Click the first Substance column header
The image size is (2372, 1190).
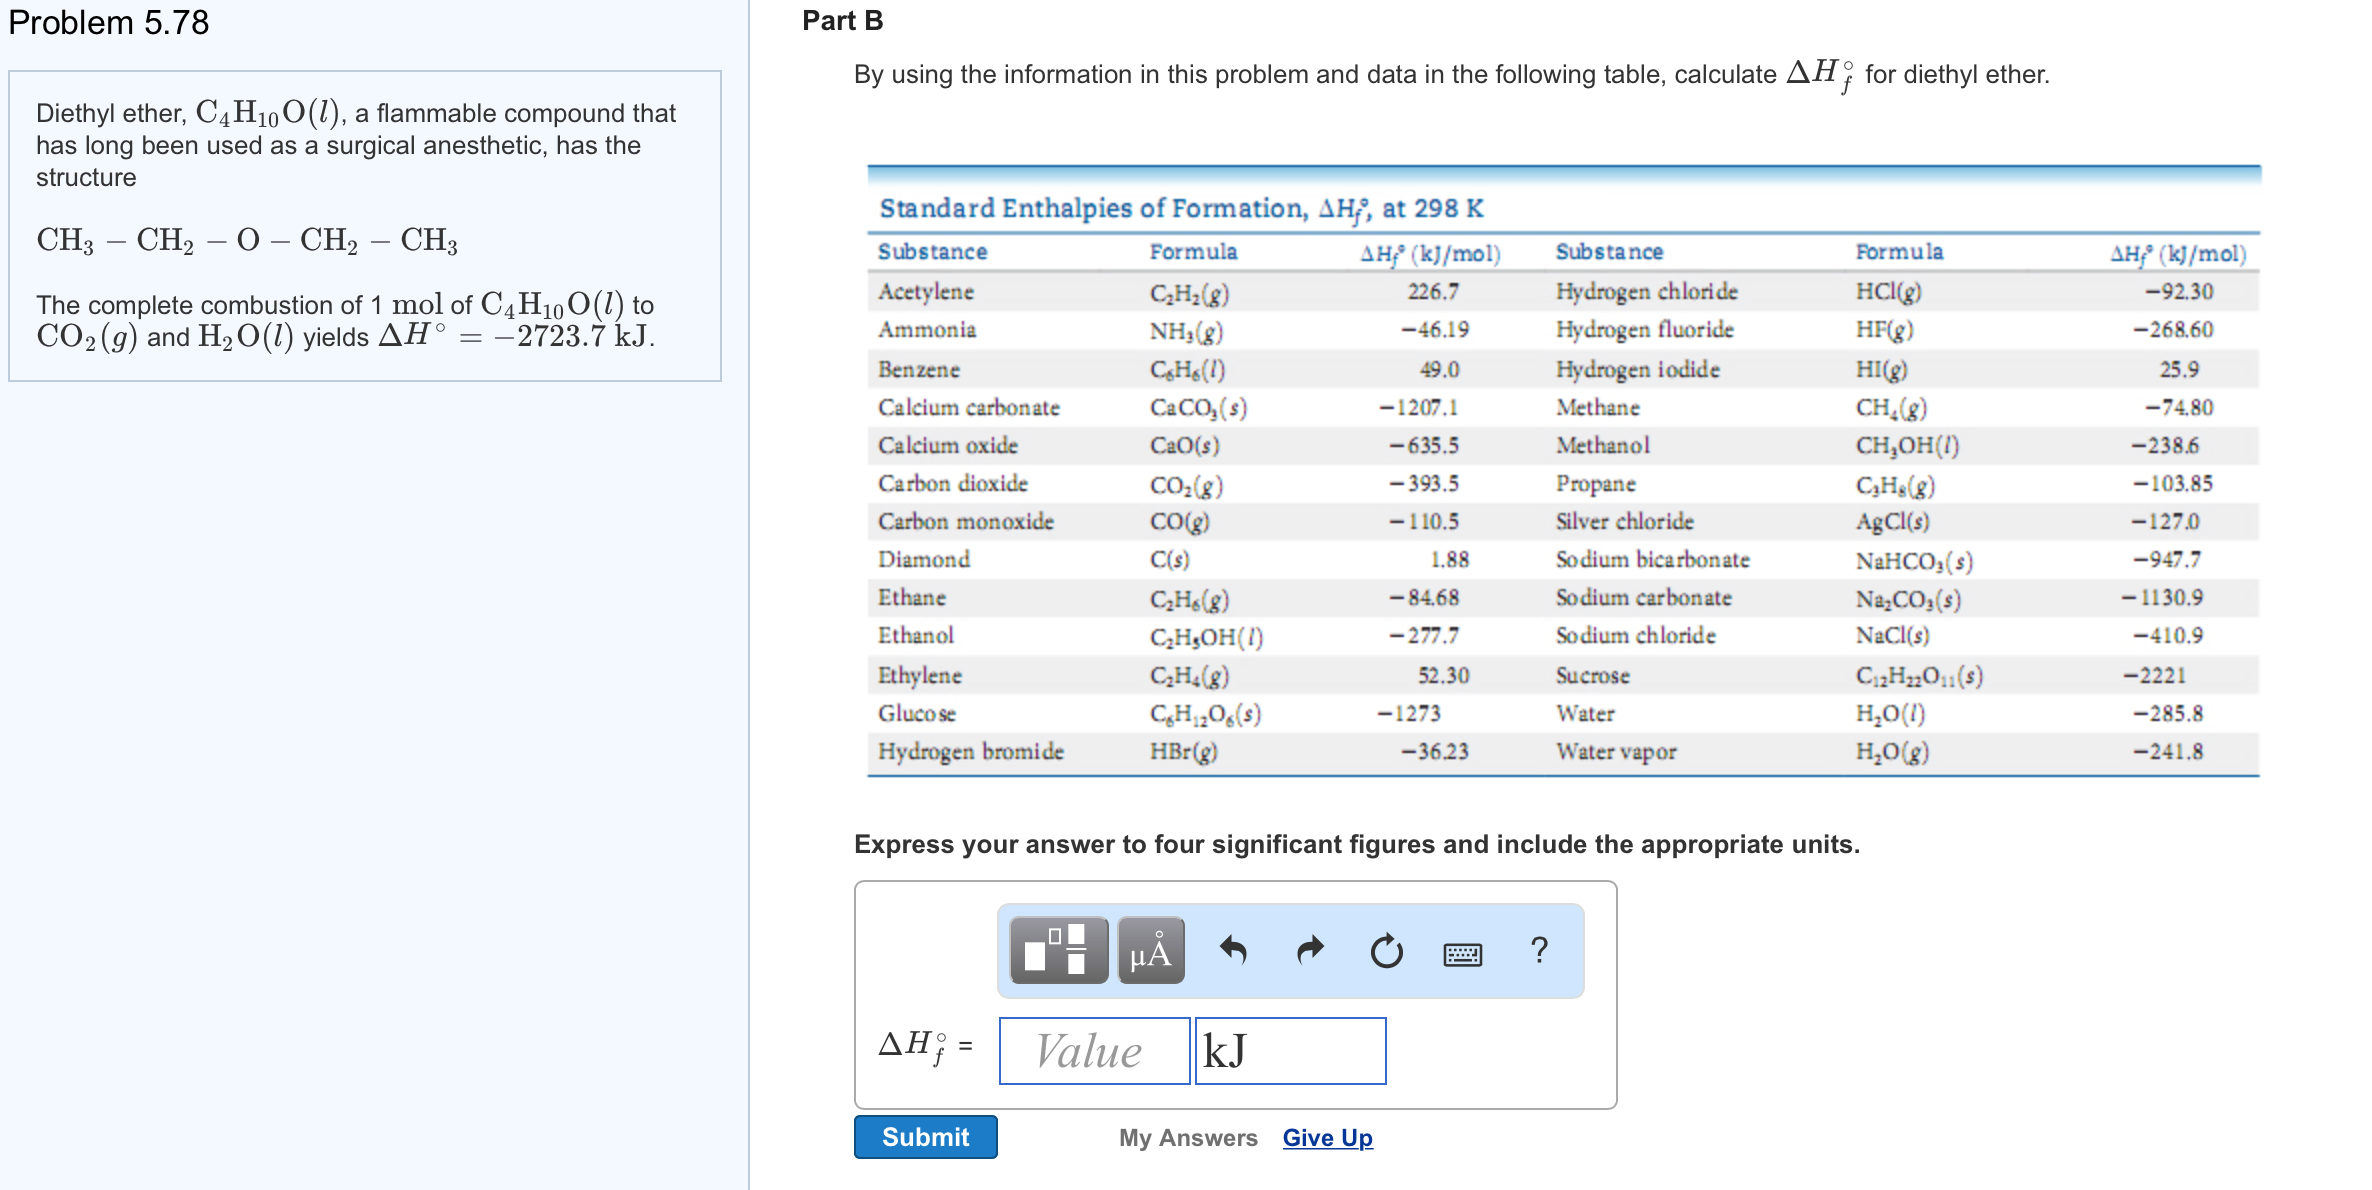tap(932, 252)
